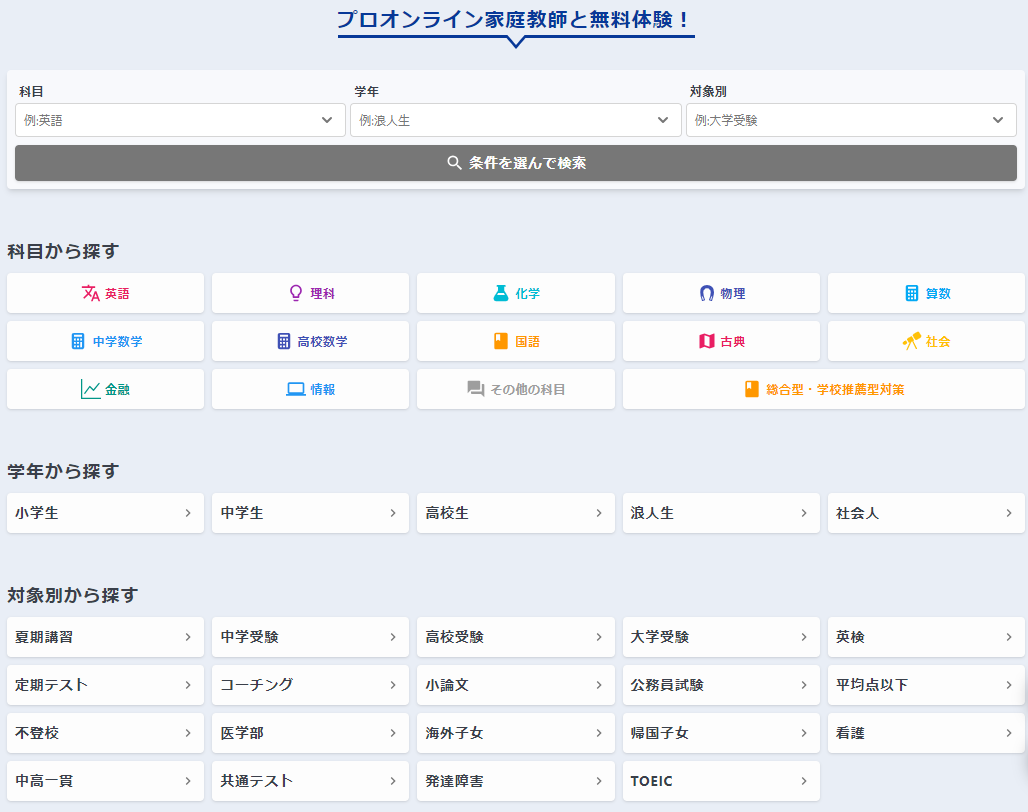Click the chevron on the 中学生 card
The height and width of the screenshot is (812, 1028).
click(393, 512)
